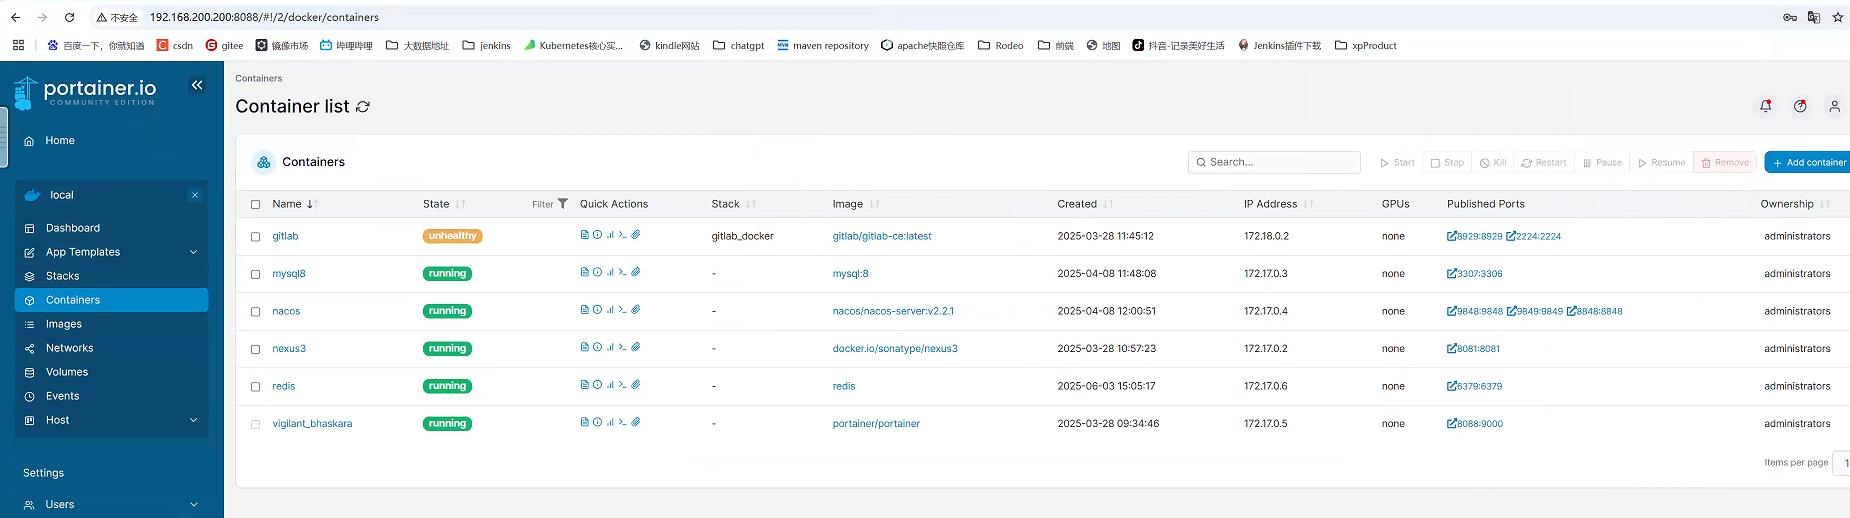Expand the Users settings menu
1850x518 pixels.
click(194, 505)
